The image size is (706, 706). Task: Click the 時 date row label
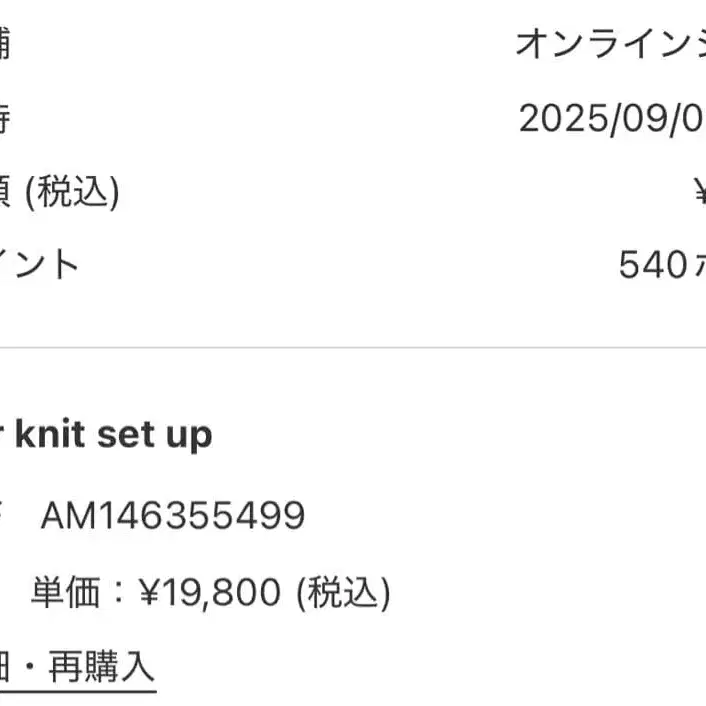pyautogui.click(x=5, y=118)
